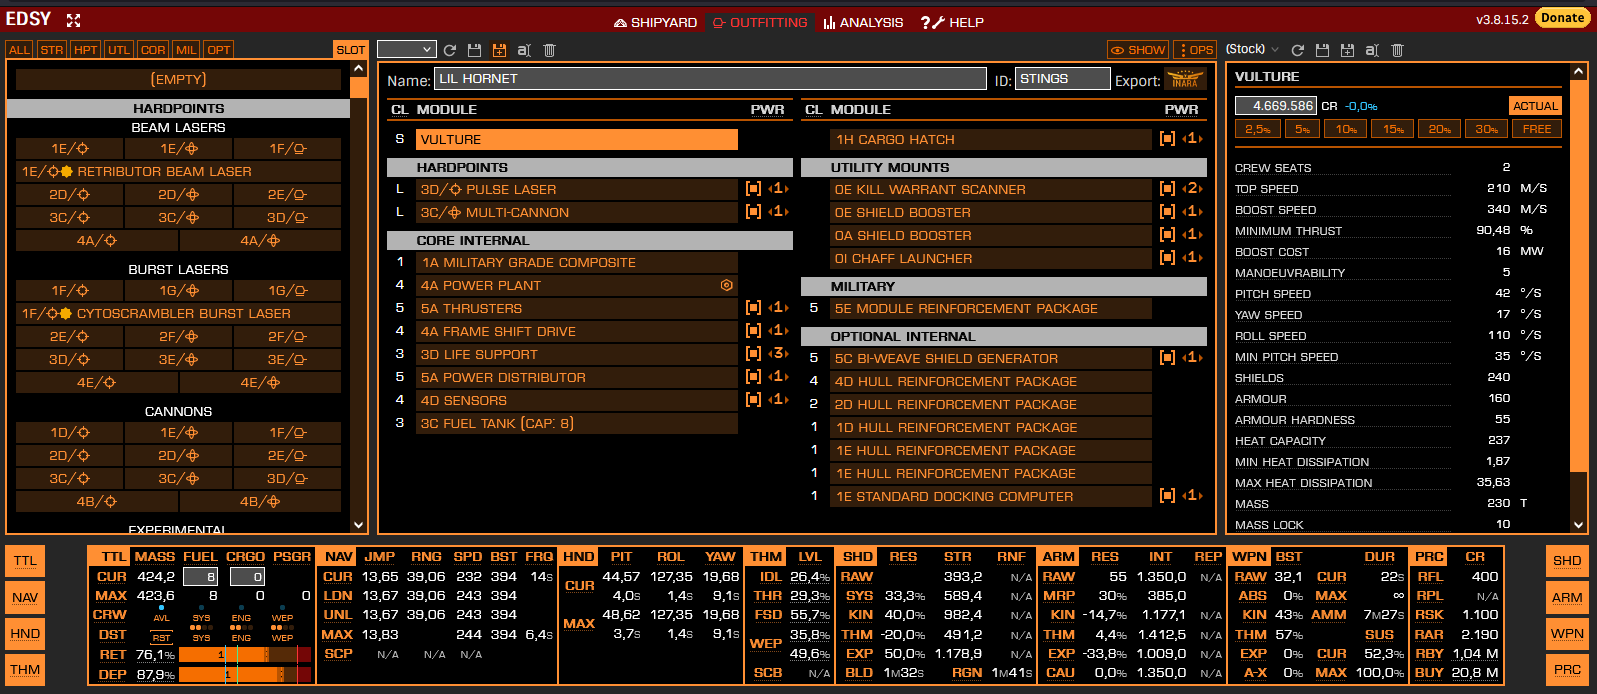Toggle fullscreen icon next to EDSY logo

point(73,20)
